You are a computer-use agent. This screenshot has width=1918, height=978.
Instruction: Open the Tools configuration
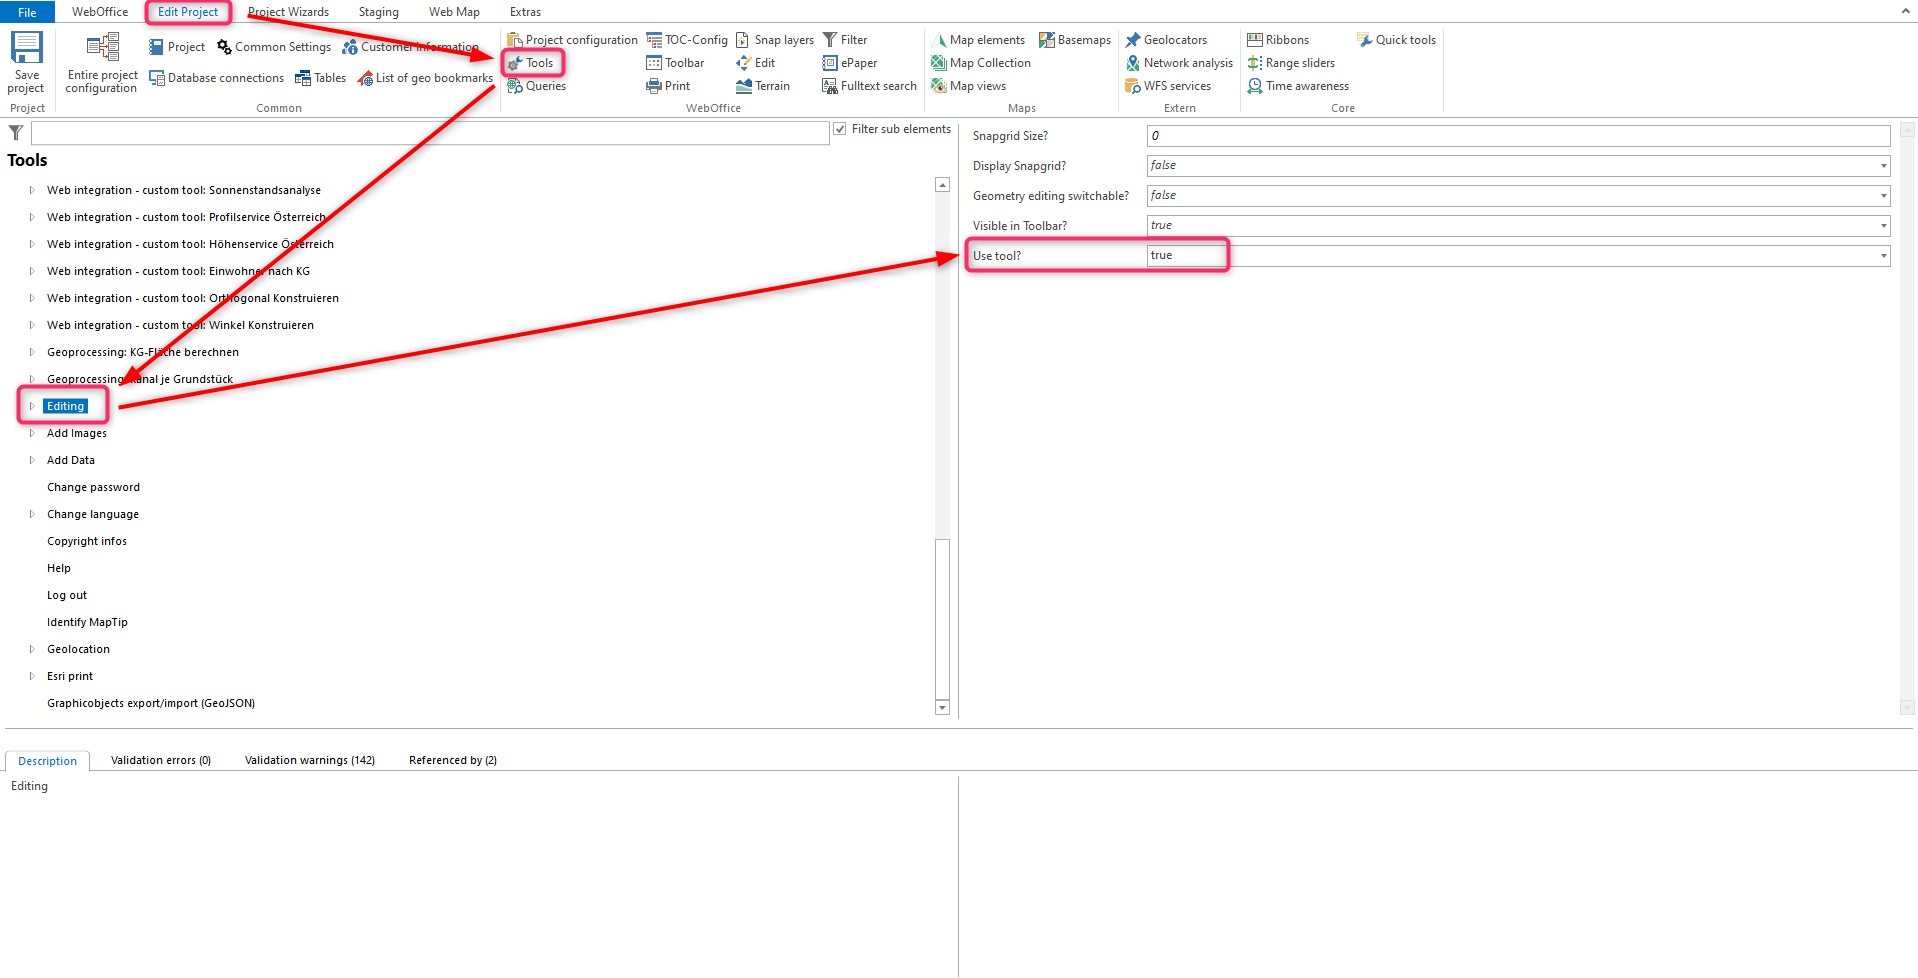click(x=533, y=62)
